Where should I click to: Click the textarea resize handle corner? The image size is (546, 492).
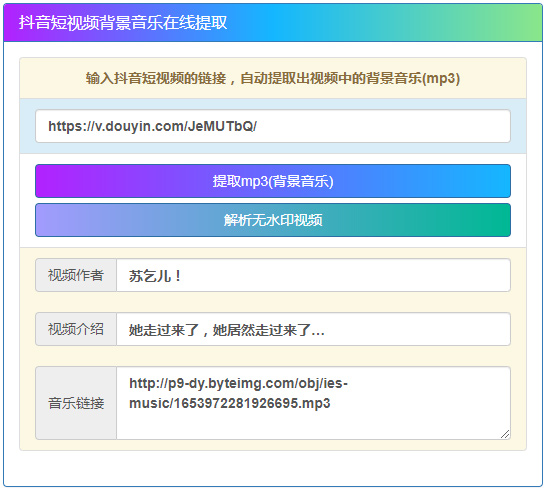pyautogui.click(x=505, y=434)
